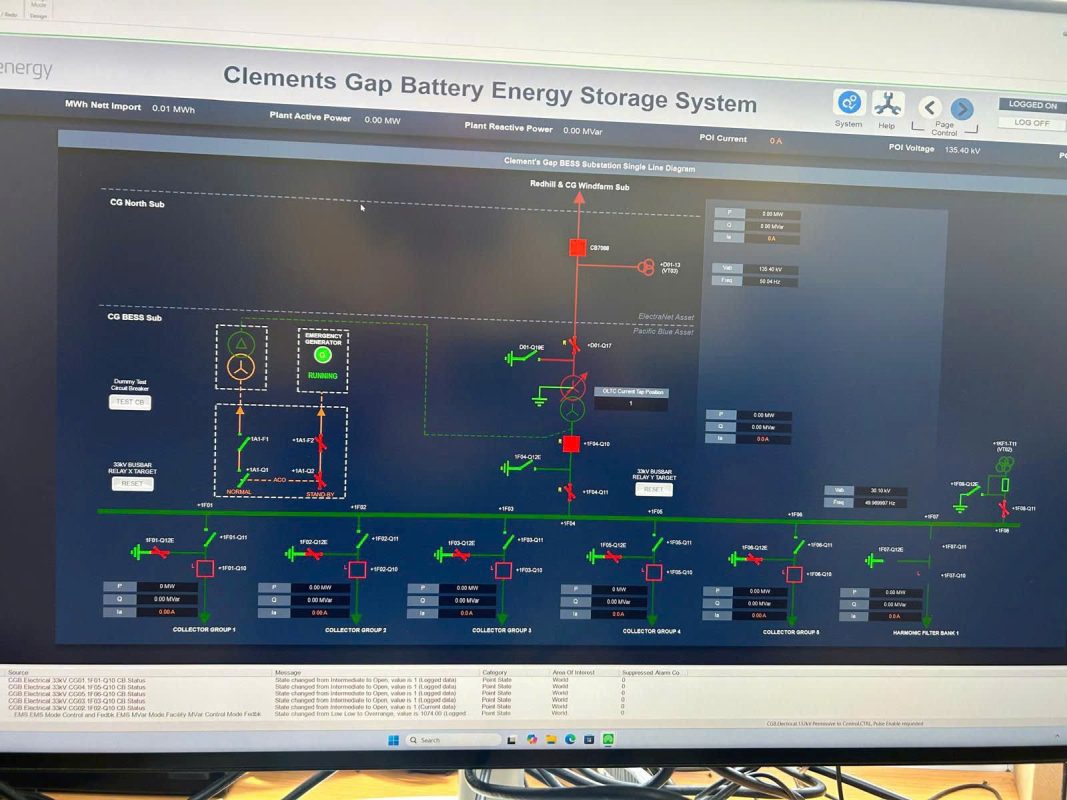This screenshot has height=800, width=1067.
Task: Go to next page with forward arrow
Action: (x=962, y=109)
